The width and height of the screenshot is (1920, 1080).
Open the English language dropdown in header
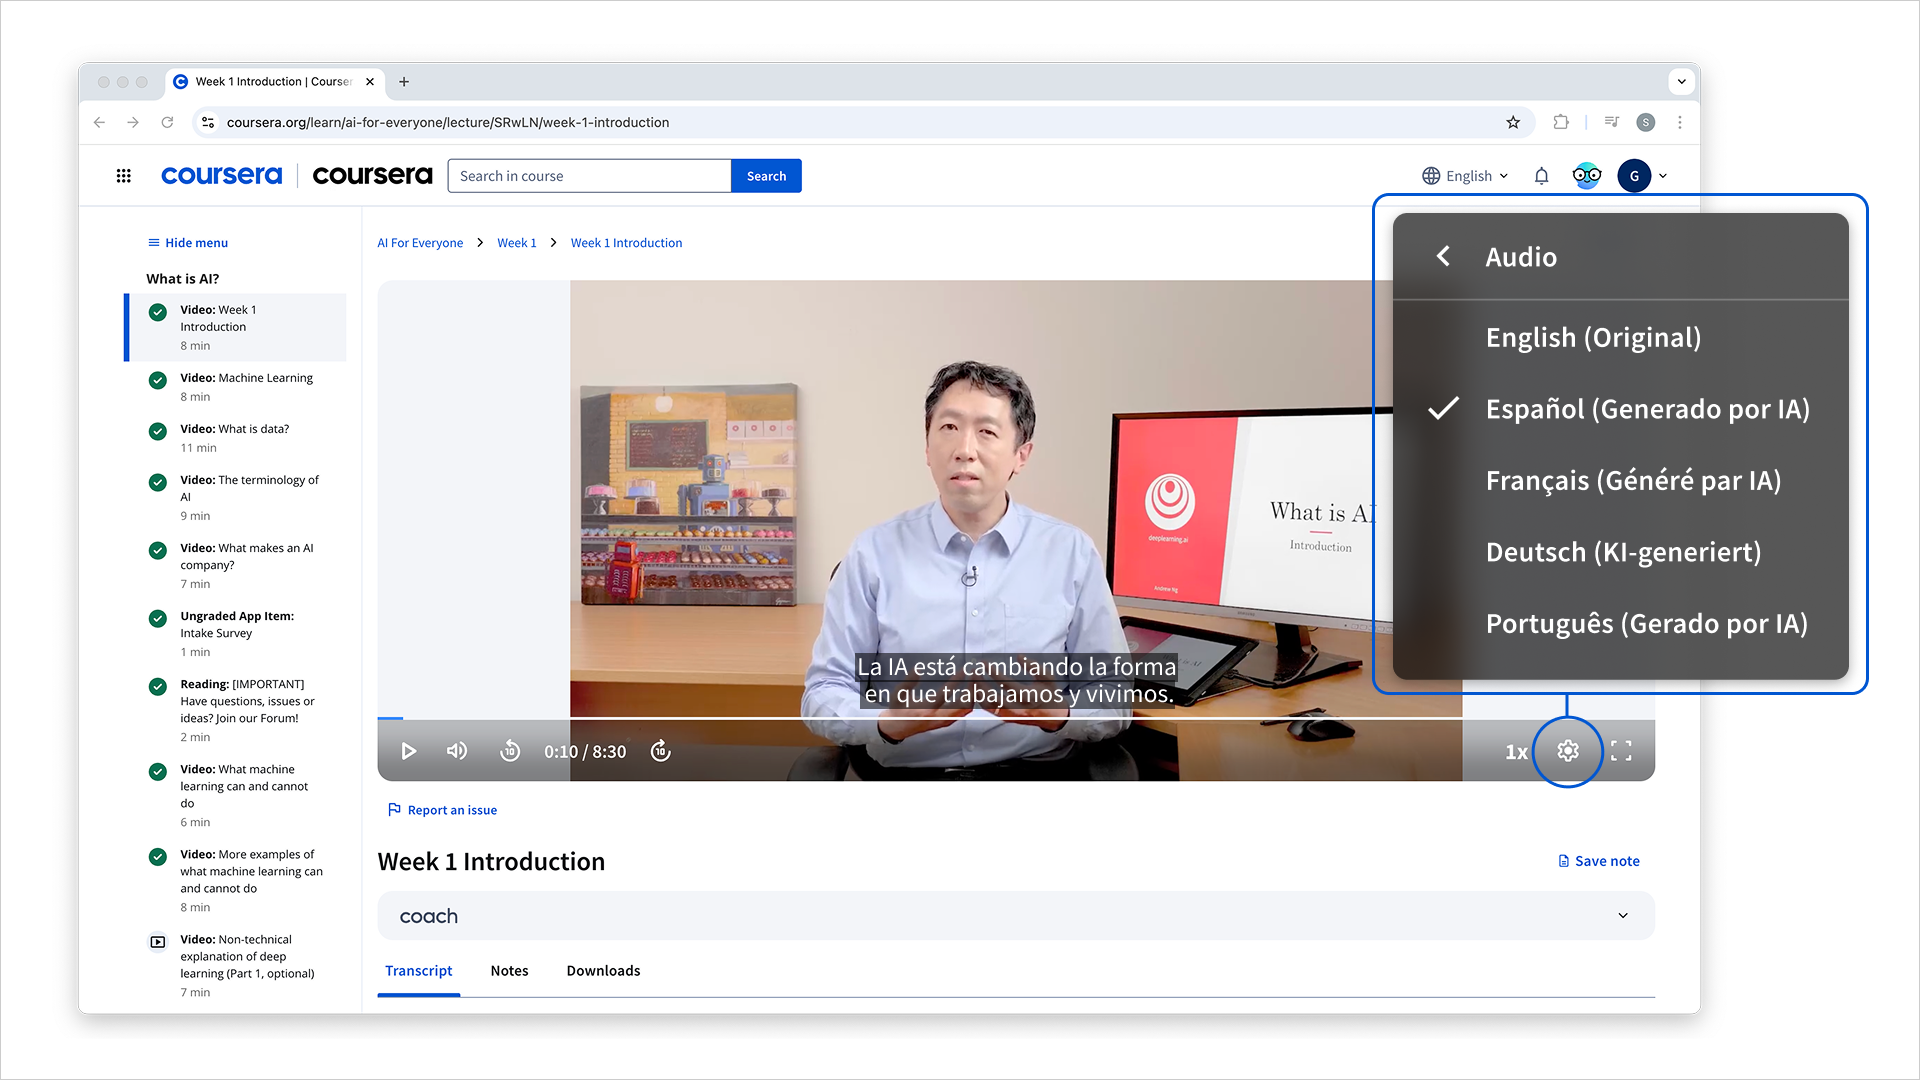point(1464,175)
